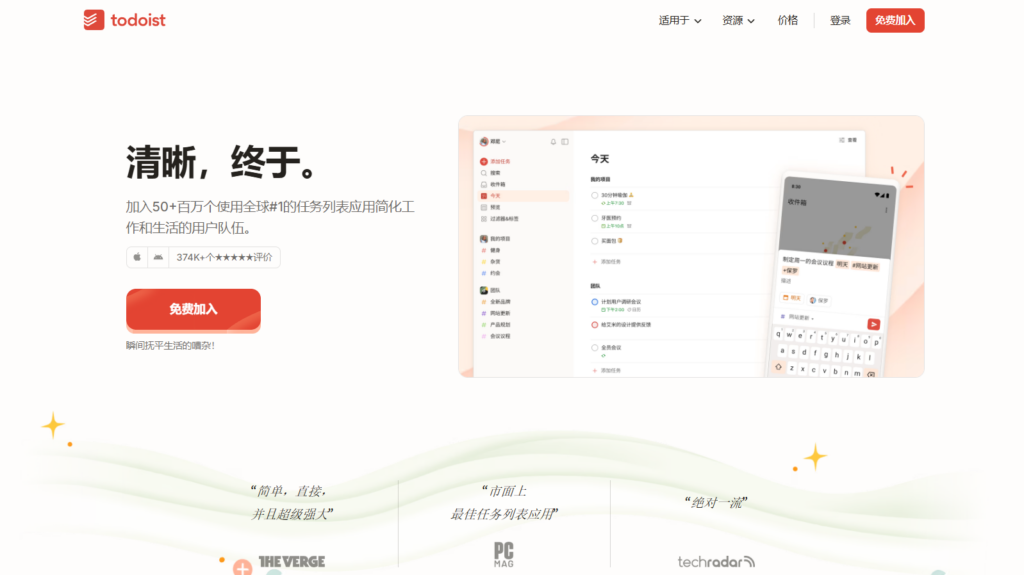Click the red send arrow on phone mockup

[873, 324]
